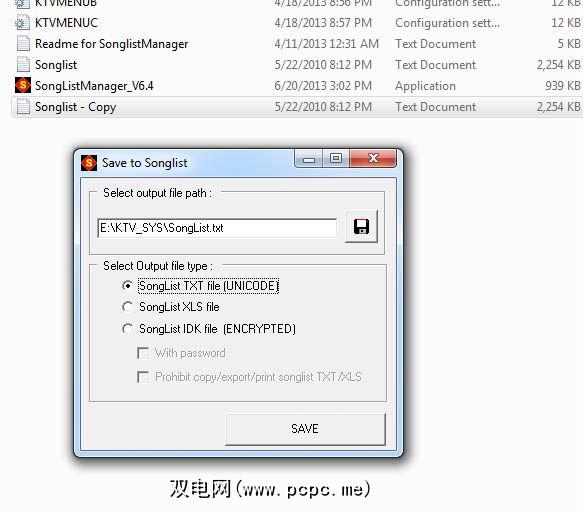This screenshot has width=583, height=512.
Task: Select the Songlist - Copy file row
Action: (x=297, y=107)
